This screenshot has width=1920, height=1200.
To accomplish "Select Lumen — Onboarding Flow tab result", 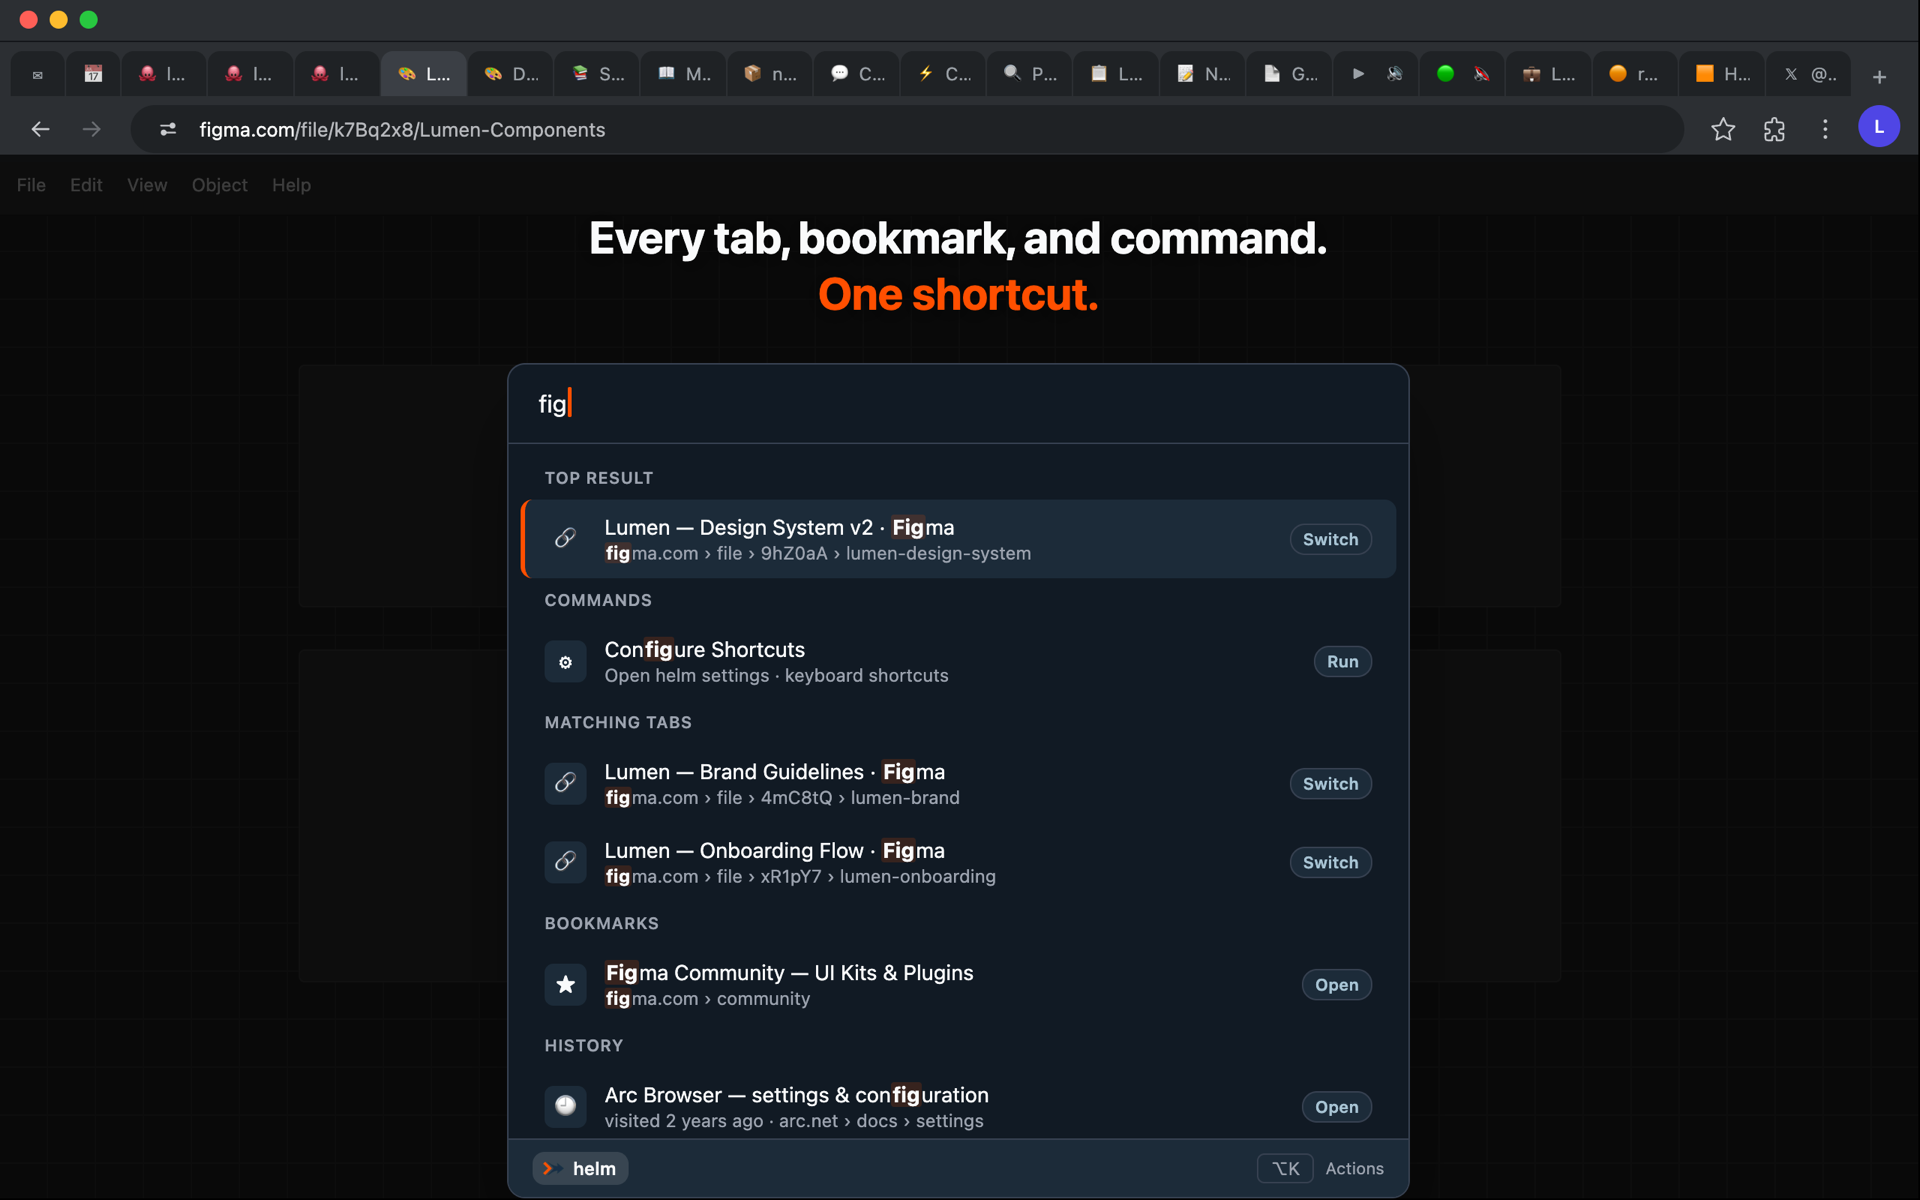I will [x=958, y=862].
